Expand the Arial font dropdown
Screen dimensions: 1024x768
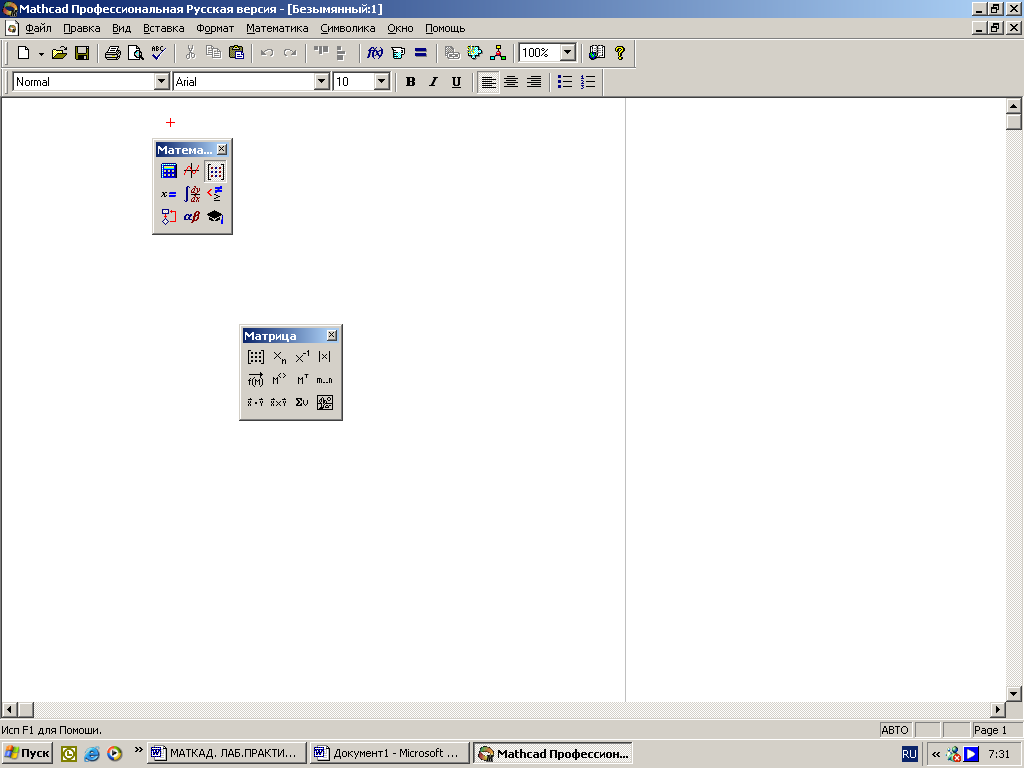[x=321, y=82]
